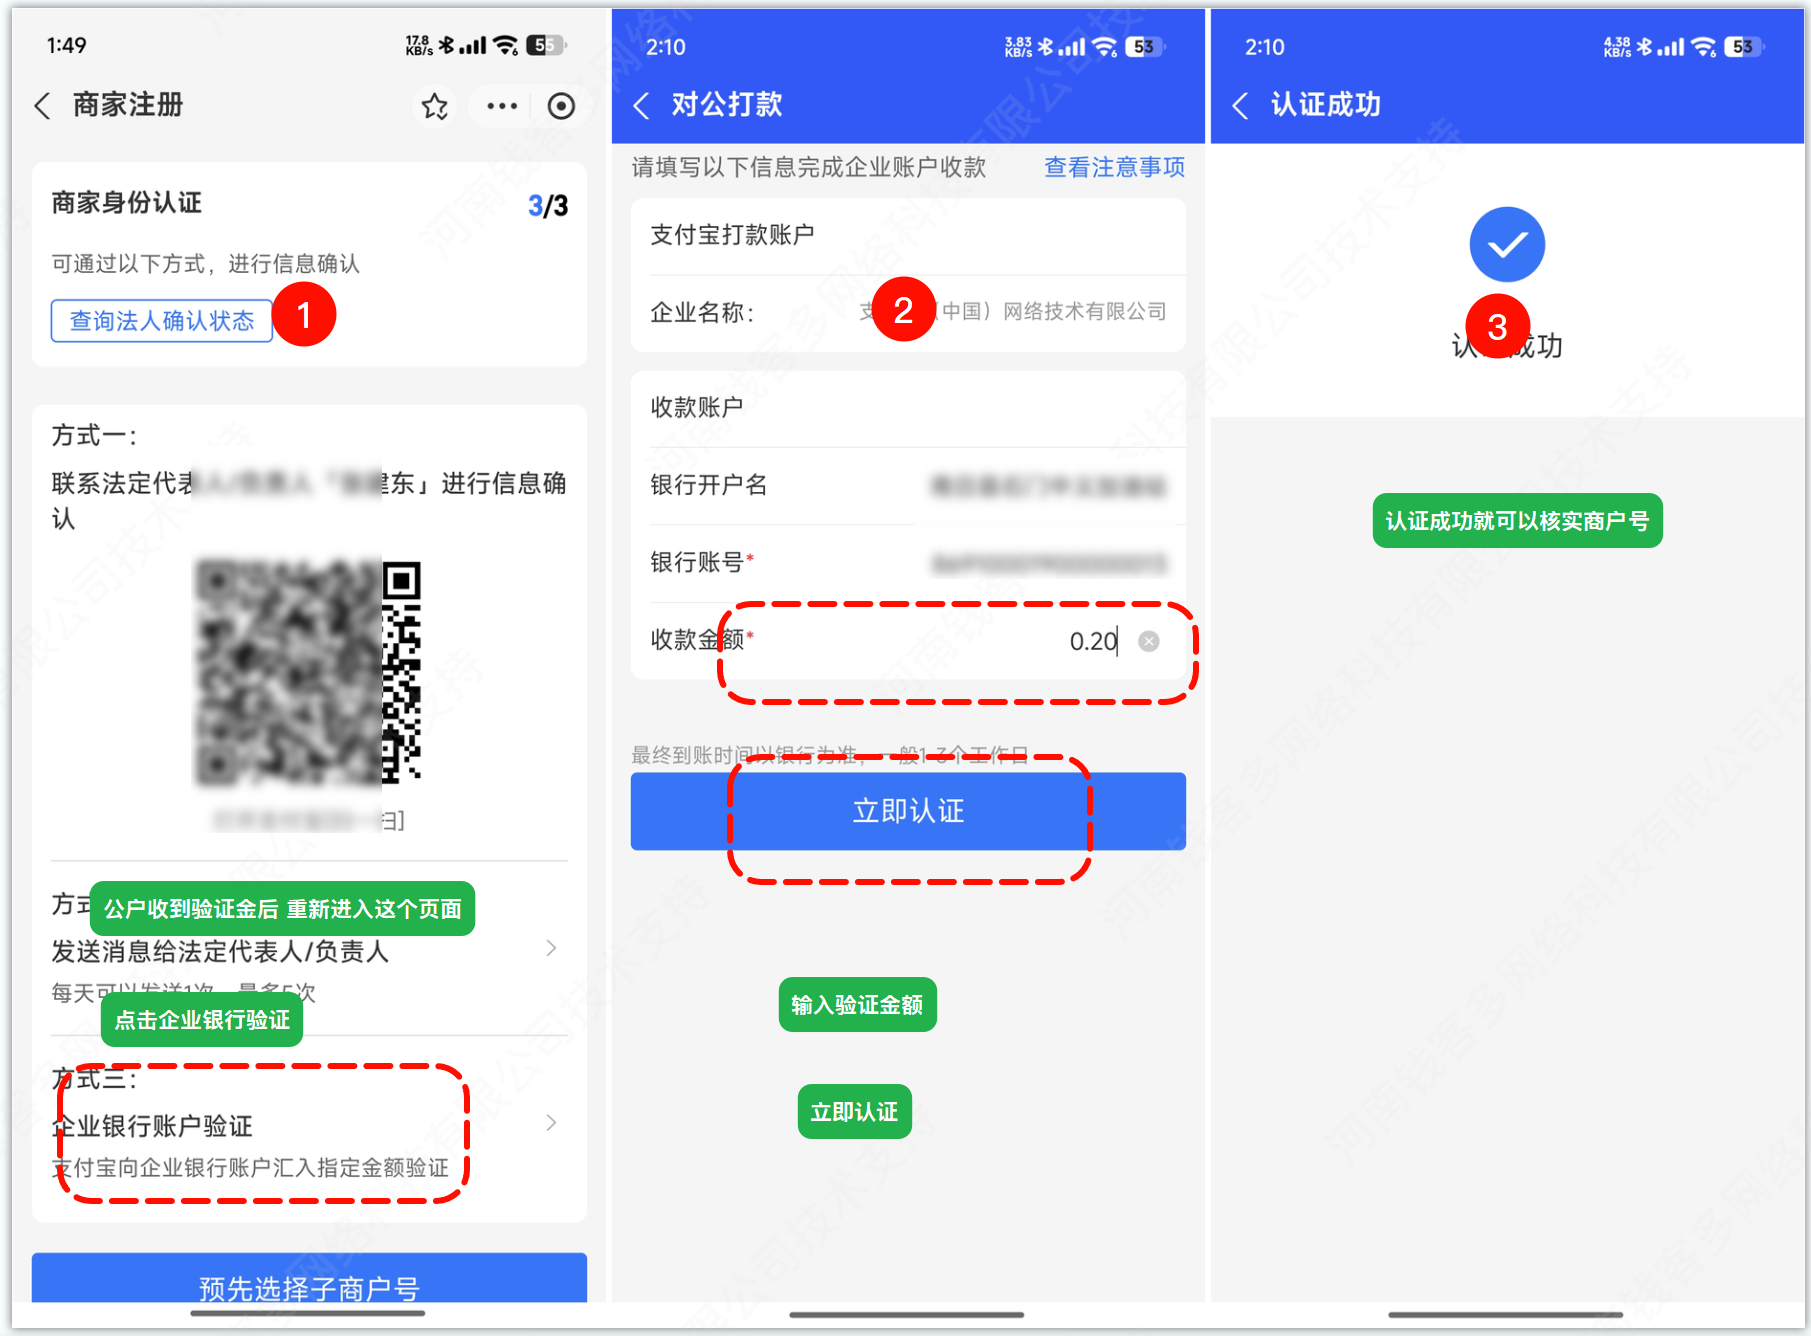Tap the back arrow on 商家注册 page
Screen dimensions: 1811x1336
pos(43,106)
